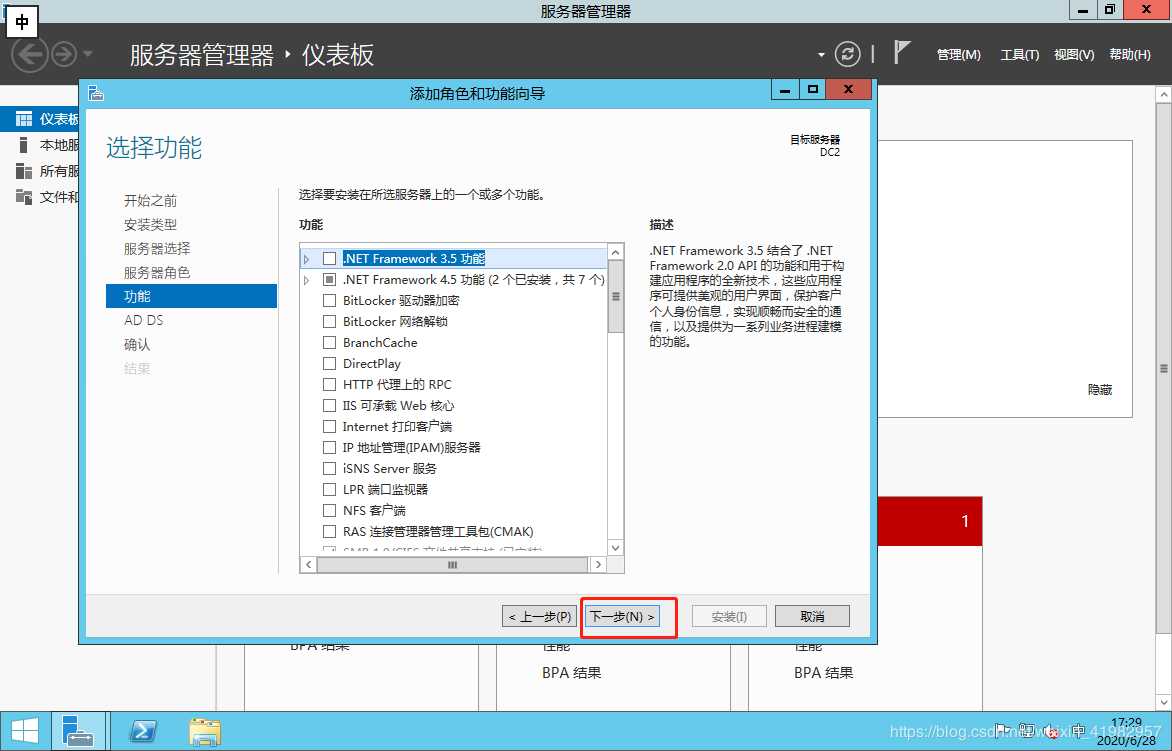
Task: Click the center BPA 结果 text
Action: (572, 673)
